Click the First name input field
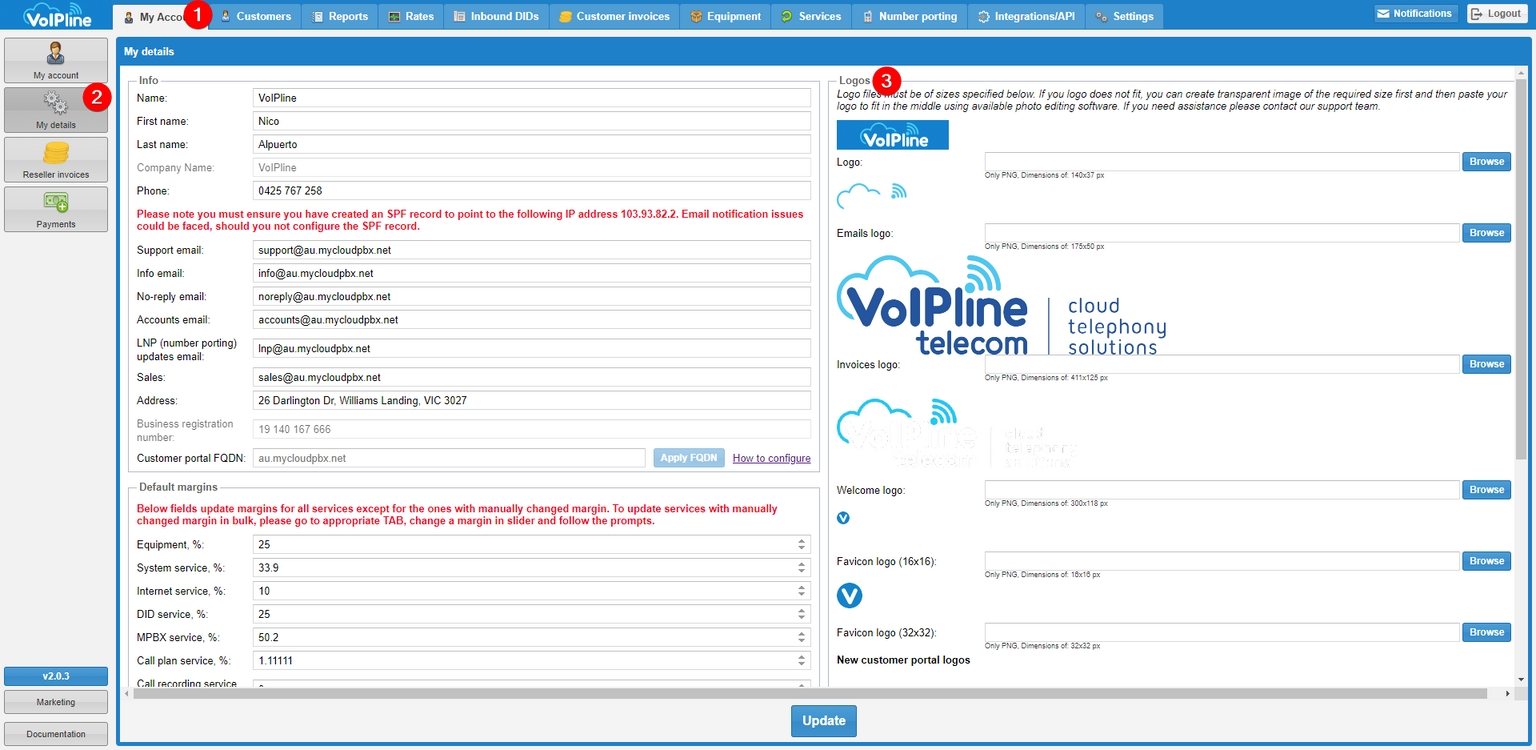The image size is (1536, 750). tap(532, 121)
